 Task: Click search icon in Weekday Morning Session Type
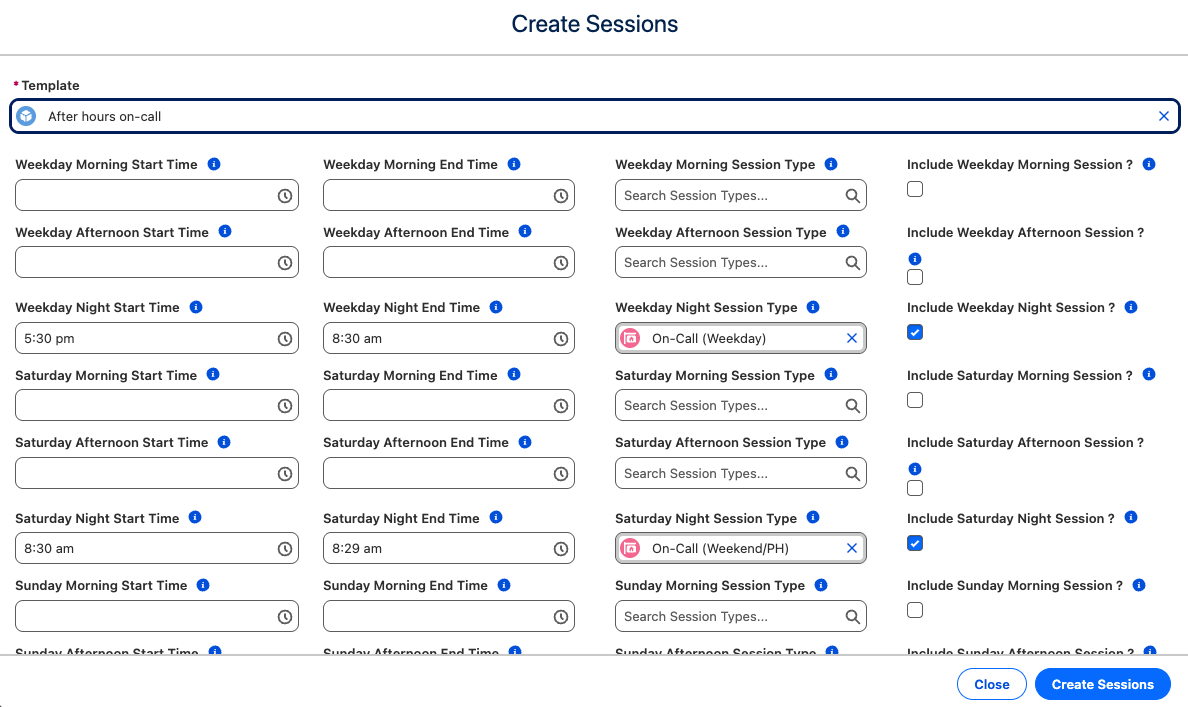click(852, 196)
